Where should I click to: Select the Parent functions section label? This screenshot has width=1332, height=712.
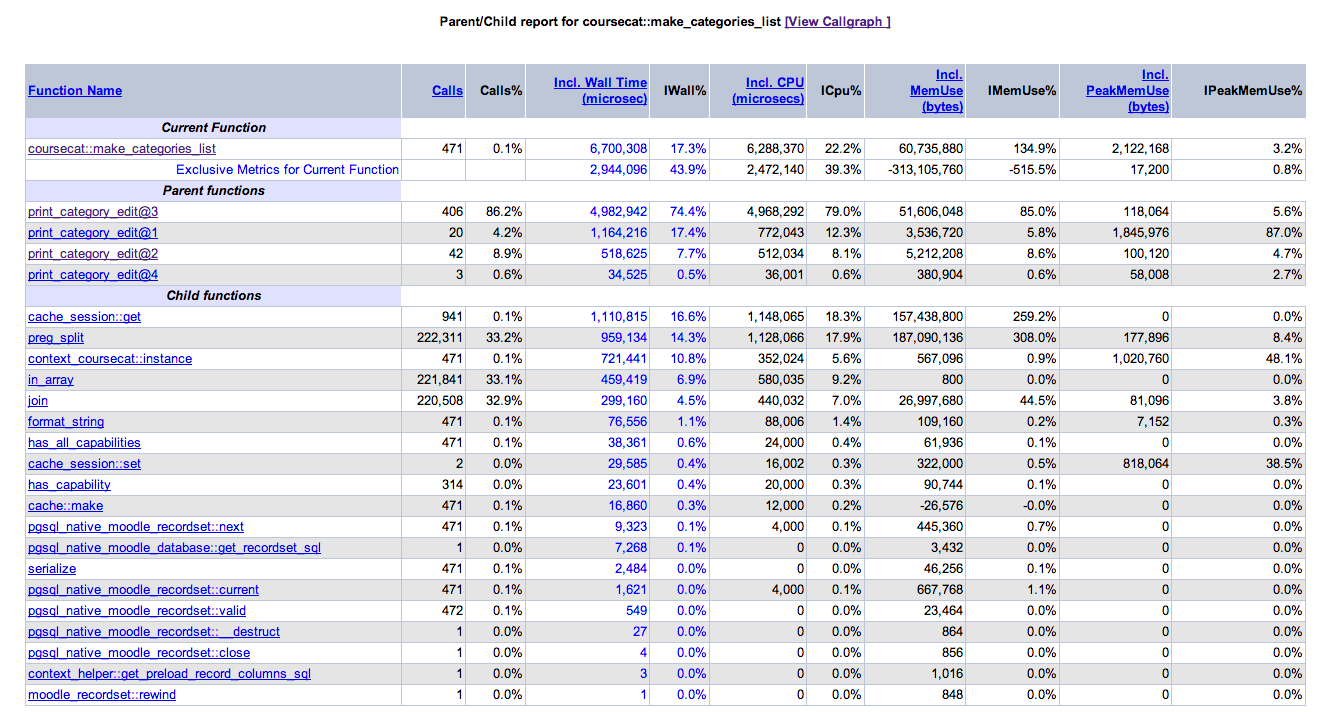(214, 190)
